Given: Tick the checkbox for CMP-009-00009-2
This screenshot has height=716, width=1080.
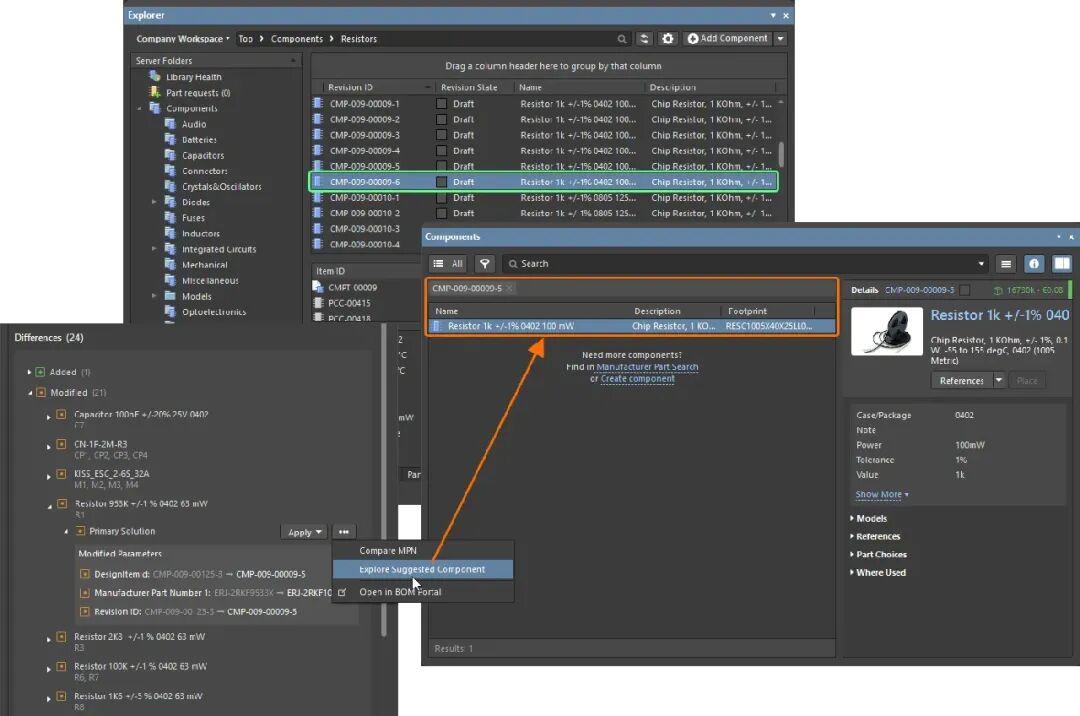Looking at the screenshot, I should coord(442,119).
